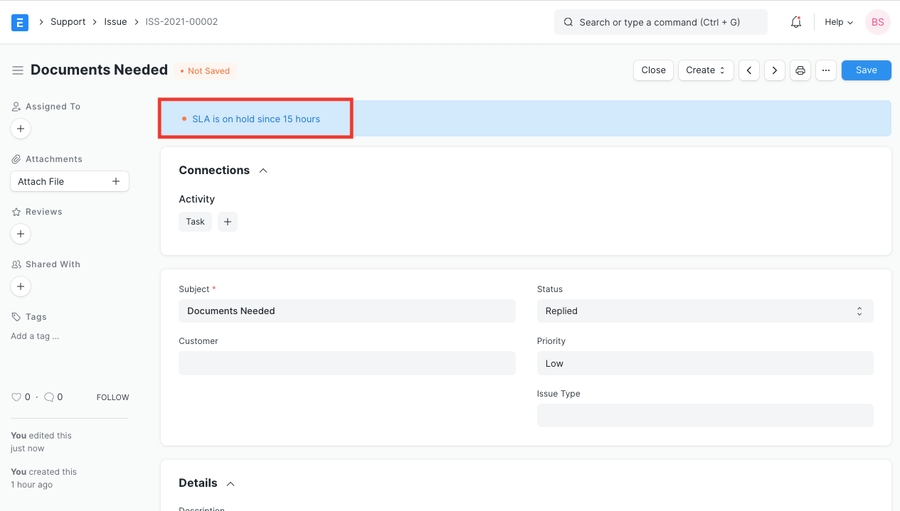Collapse the Details section
This screenshot has height=511, width=900.
(x=230, y=484)
